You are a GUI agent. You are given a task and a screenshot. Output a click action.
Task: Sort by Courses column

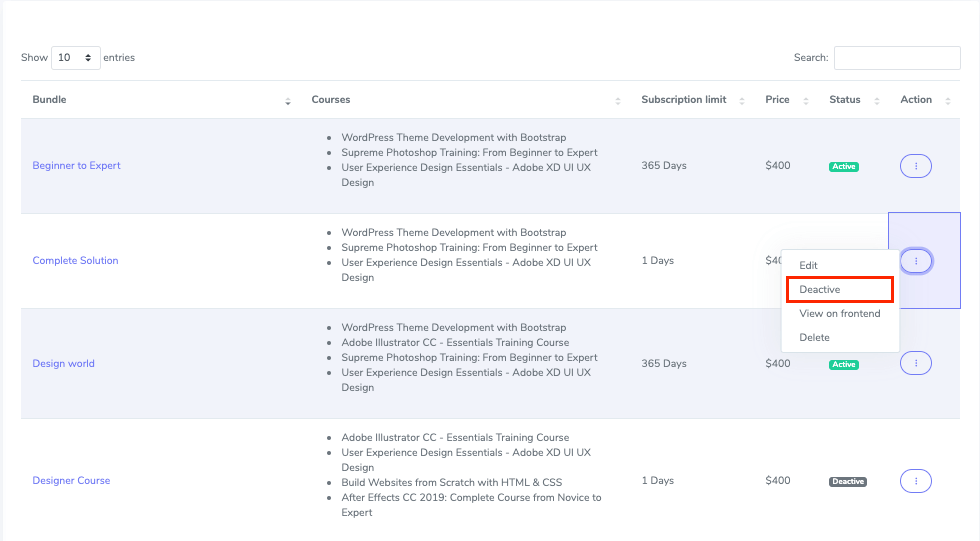tap(617, 101)
